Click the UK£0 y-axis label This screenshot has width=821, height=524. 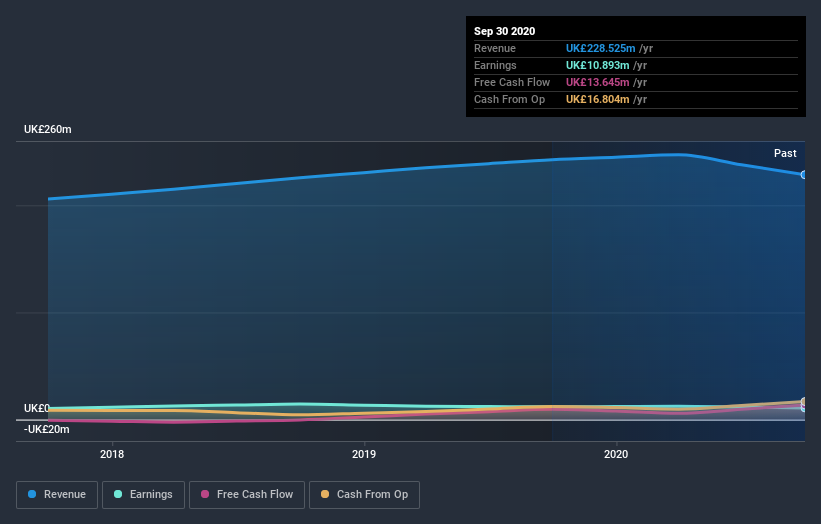[37, 408]
